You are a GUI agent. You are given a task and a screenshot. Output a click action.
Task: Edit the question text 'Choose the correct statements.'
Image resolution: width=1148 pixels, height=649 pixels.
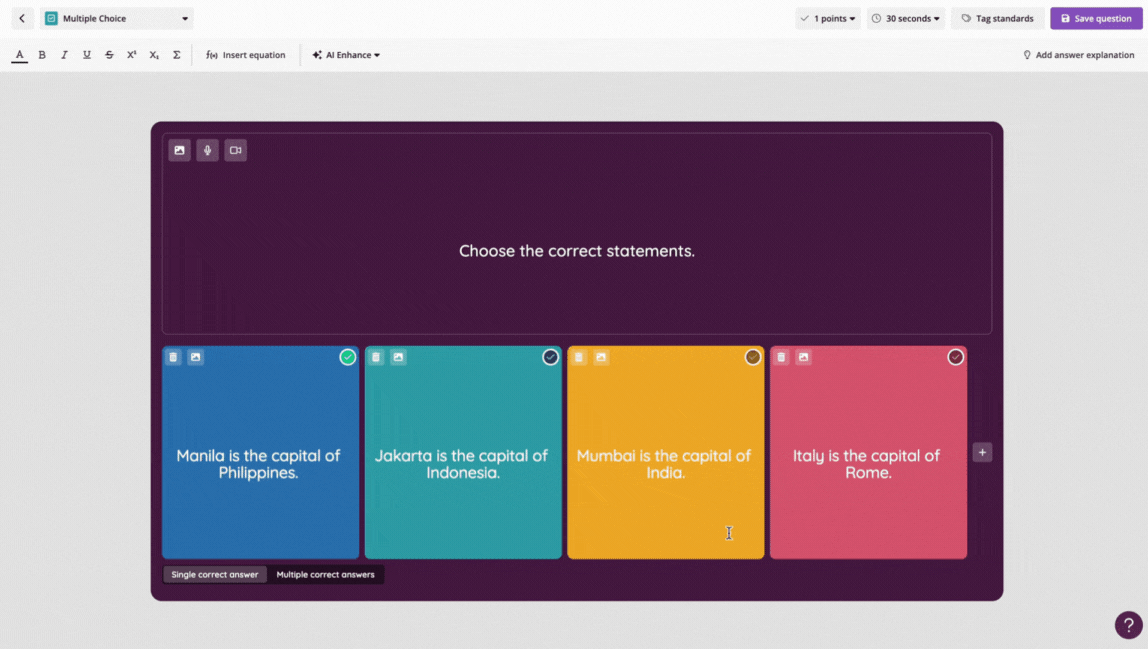[x=577, y=251]
